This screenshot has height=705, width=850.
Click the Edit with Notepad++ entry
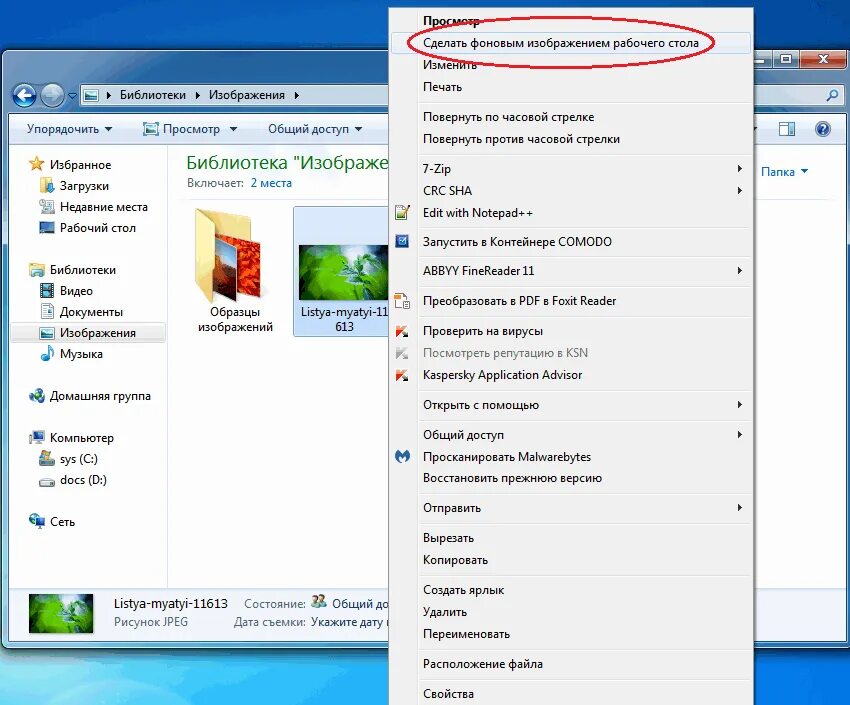pyautogui.click(x=571, y=213)
